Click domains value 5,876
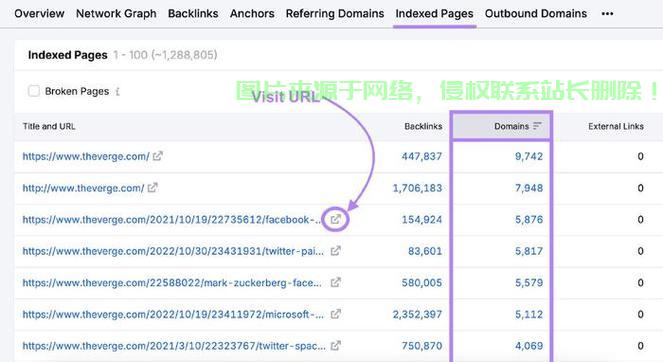 tap(529, 219)
